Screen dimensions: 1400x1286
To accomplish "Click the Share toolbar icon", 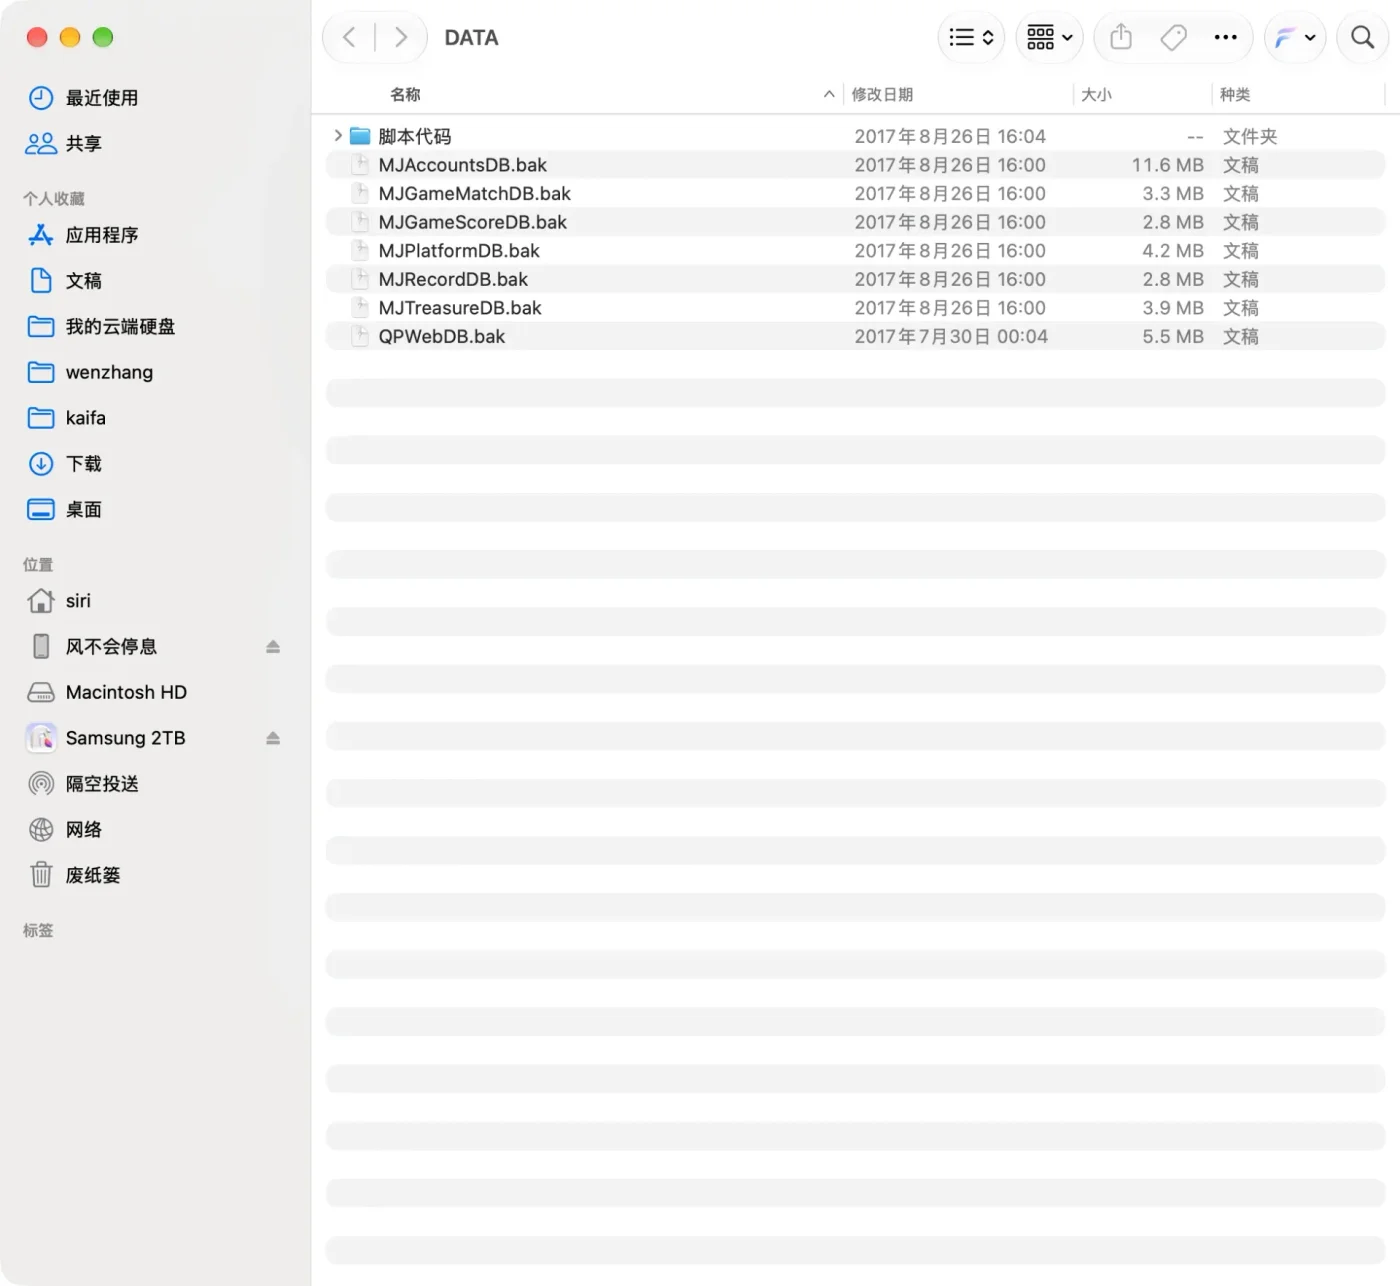I will [1121, 38].
